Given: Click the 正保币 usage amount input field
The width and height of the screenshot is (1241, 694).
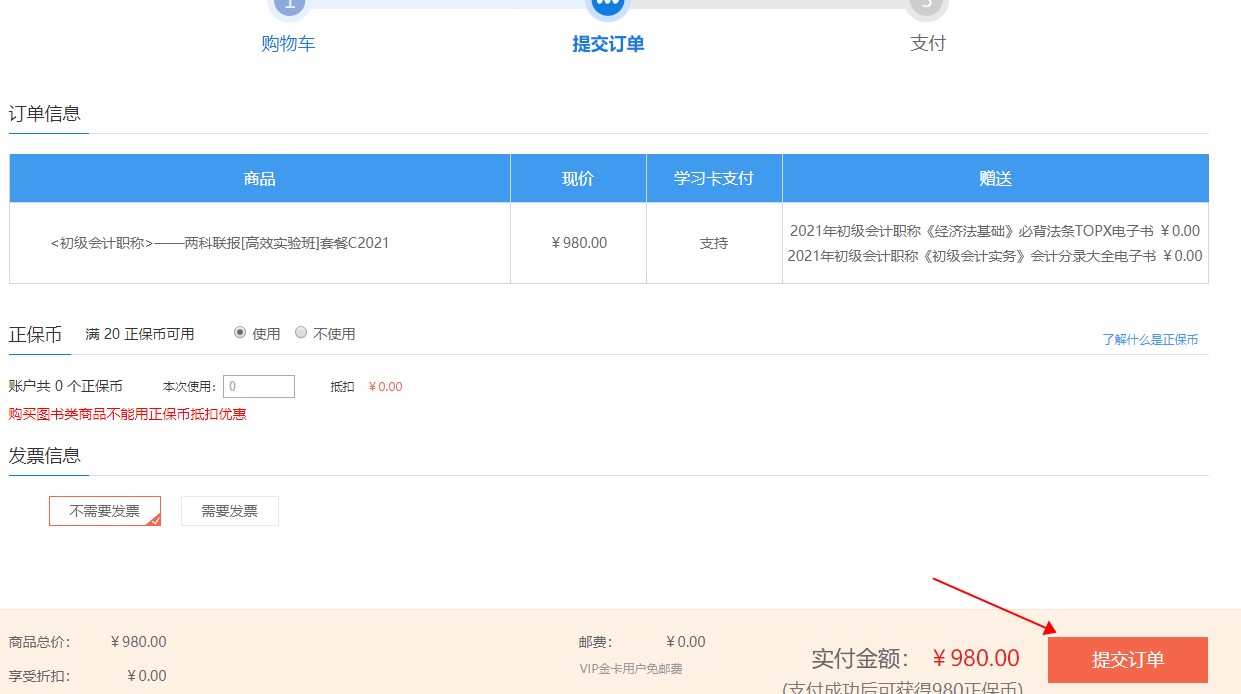Looking at the screenshot, I should tap(260, 386).
